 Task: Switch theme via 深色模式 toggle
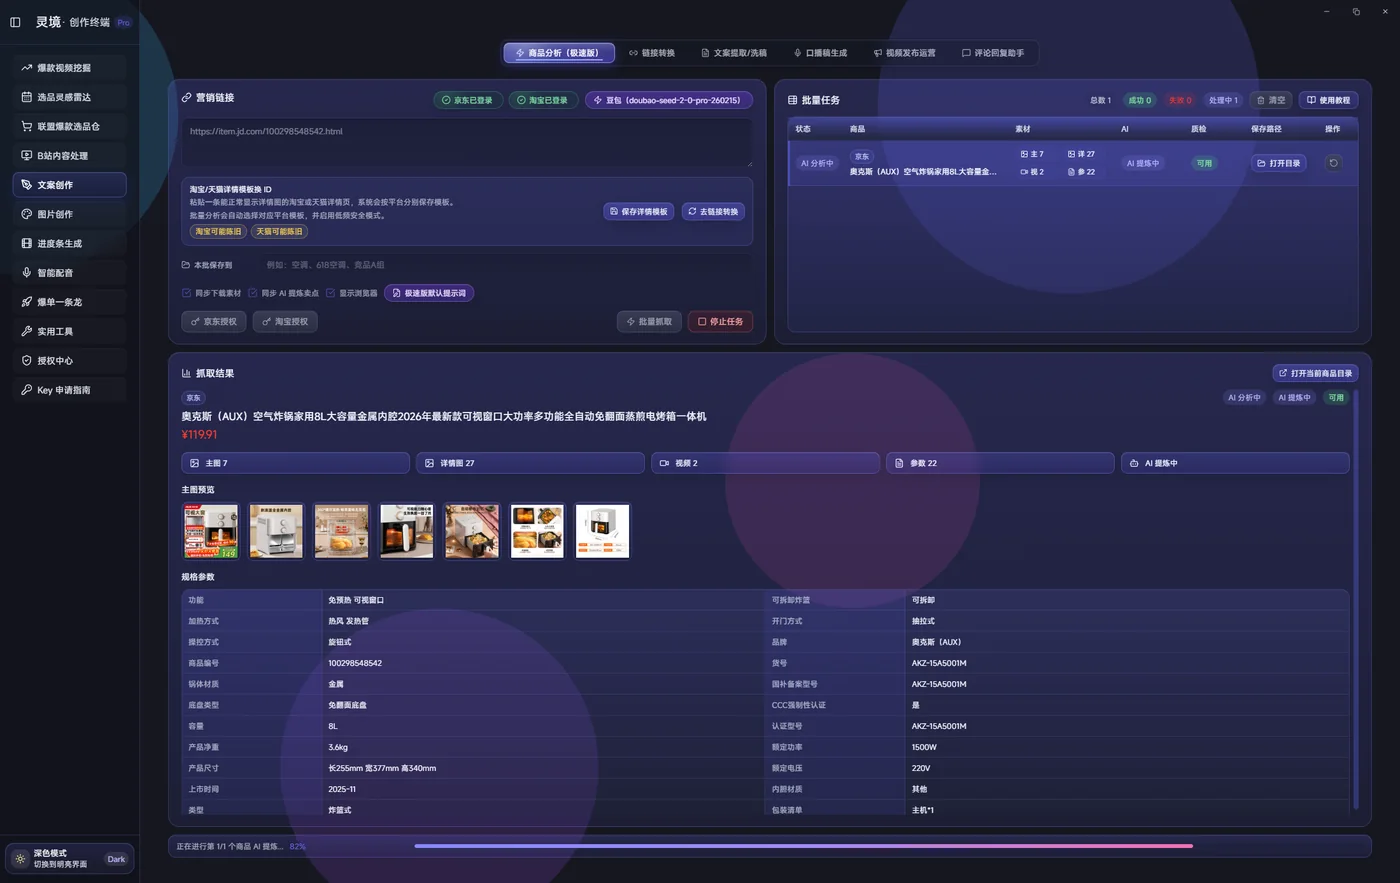tap(69, 859)
